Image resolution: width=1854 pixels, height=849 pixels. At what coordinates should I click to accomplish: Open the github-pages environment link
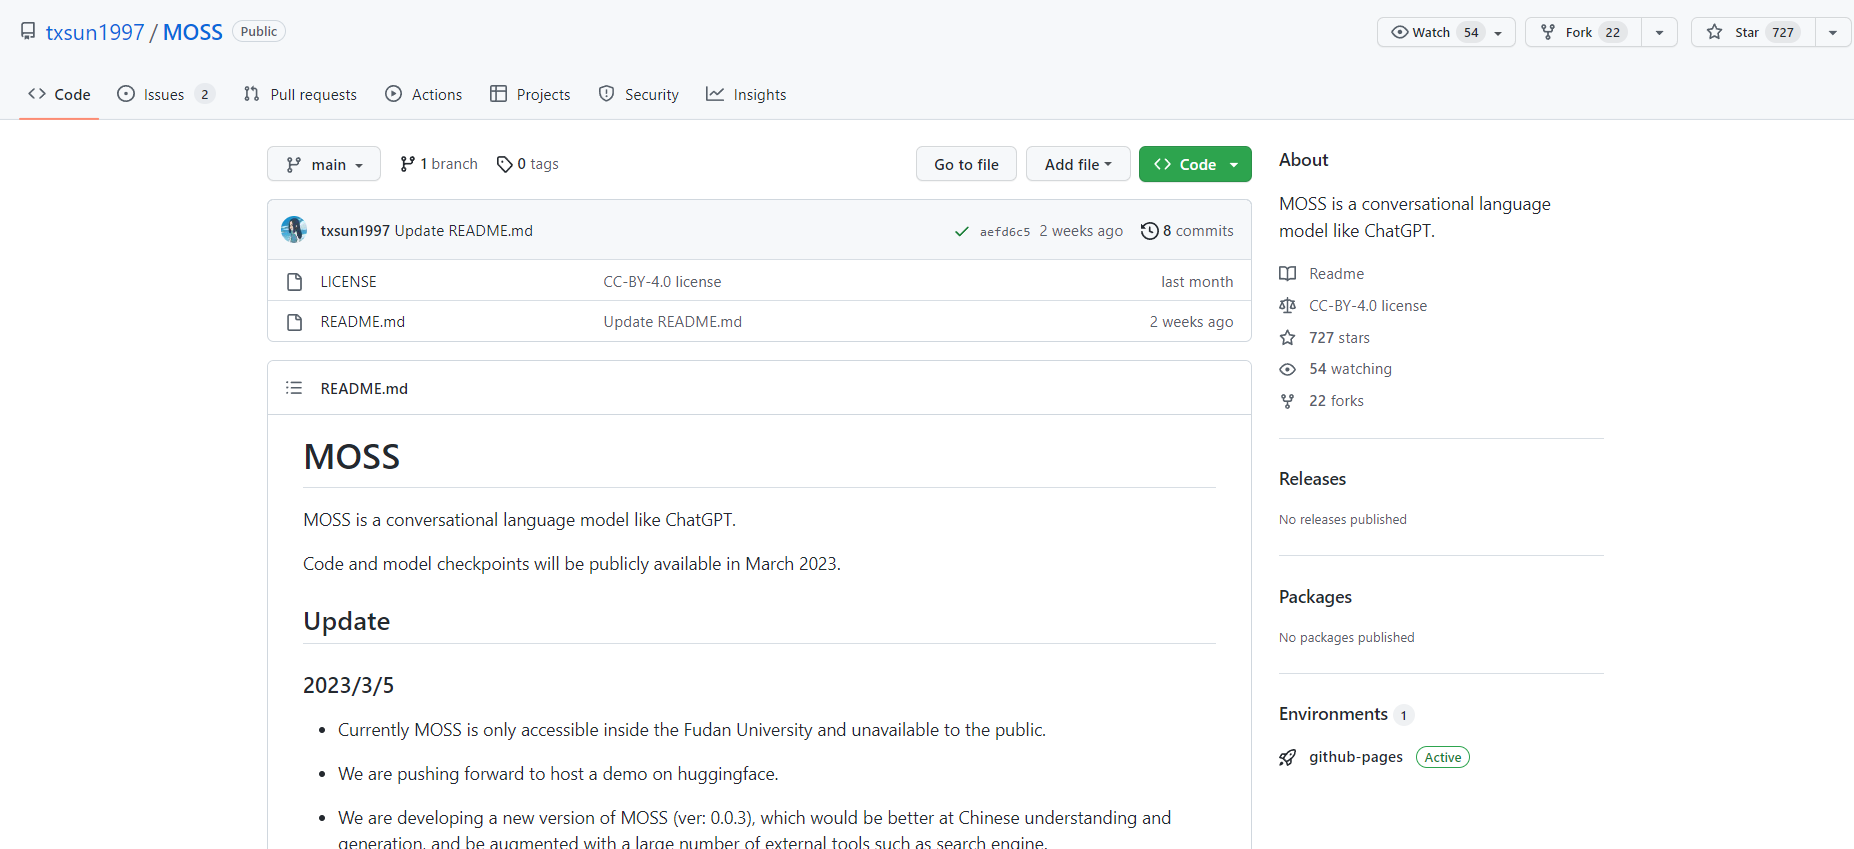tap(1356, 757)
